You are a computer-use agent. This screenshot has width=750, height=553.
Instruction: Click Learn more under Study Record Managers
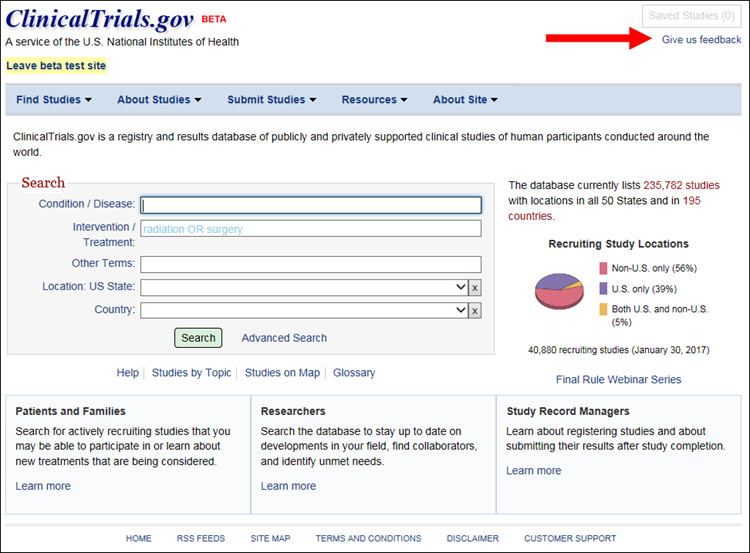[x=534, y=471]
